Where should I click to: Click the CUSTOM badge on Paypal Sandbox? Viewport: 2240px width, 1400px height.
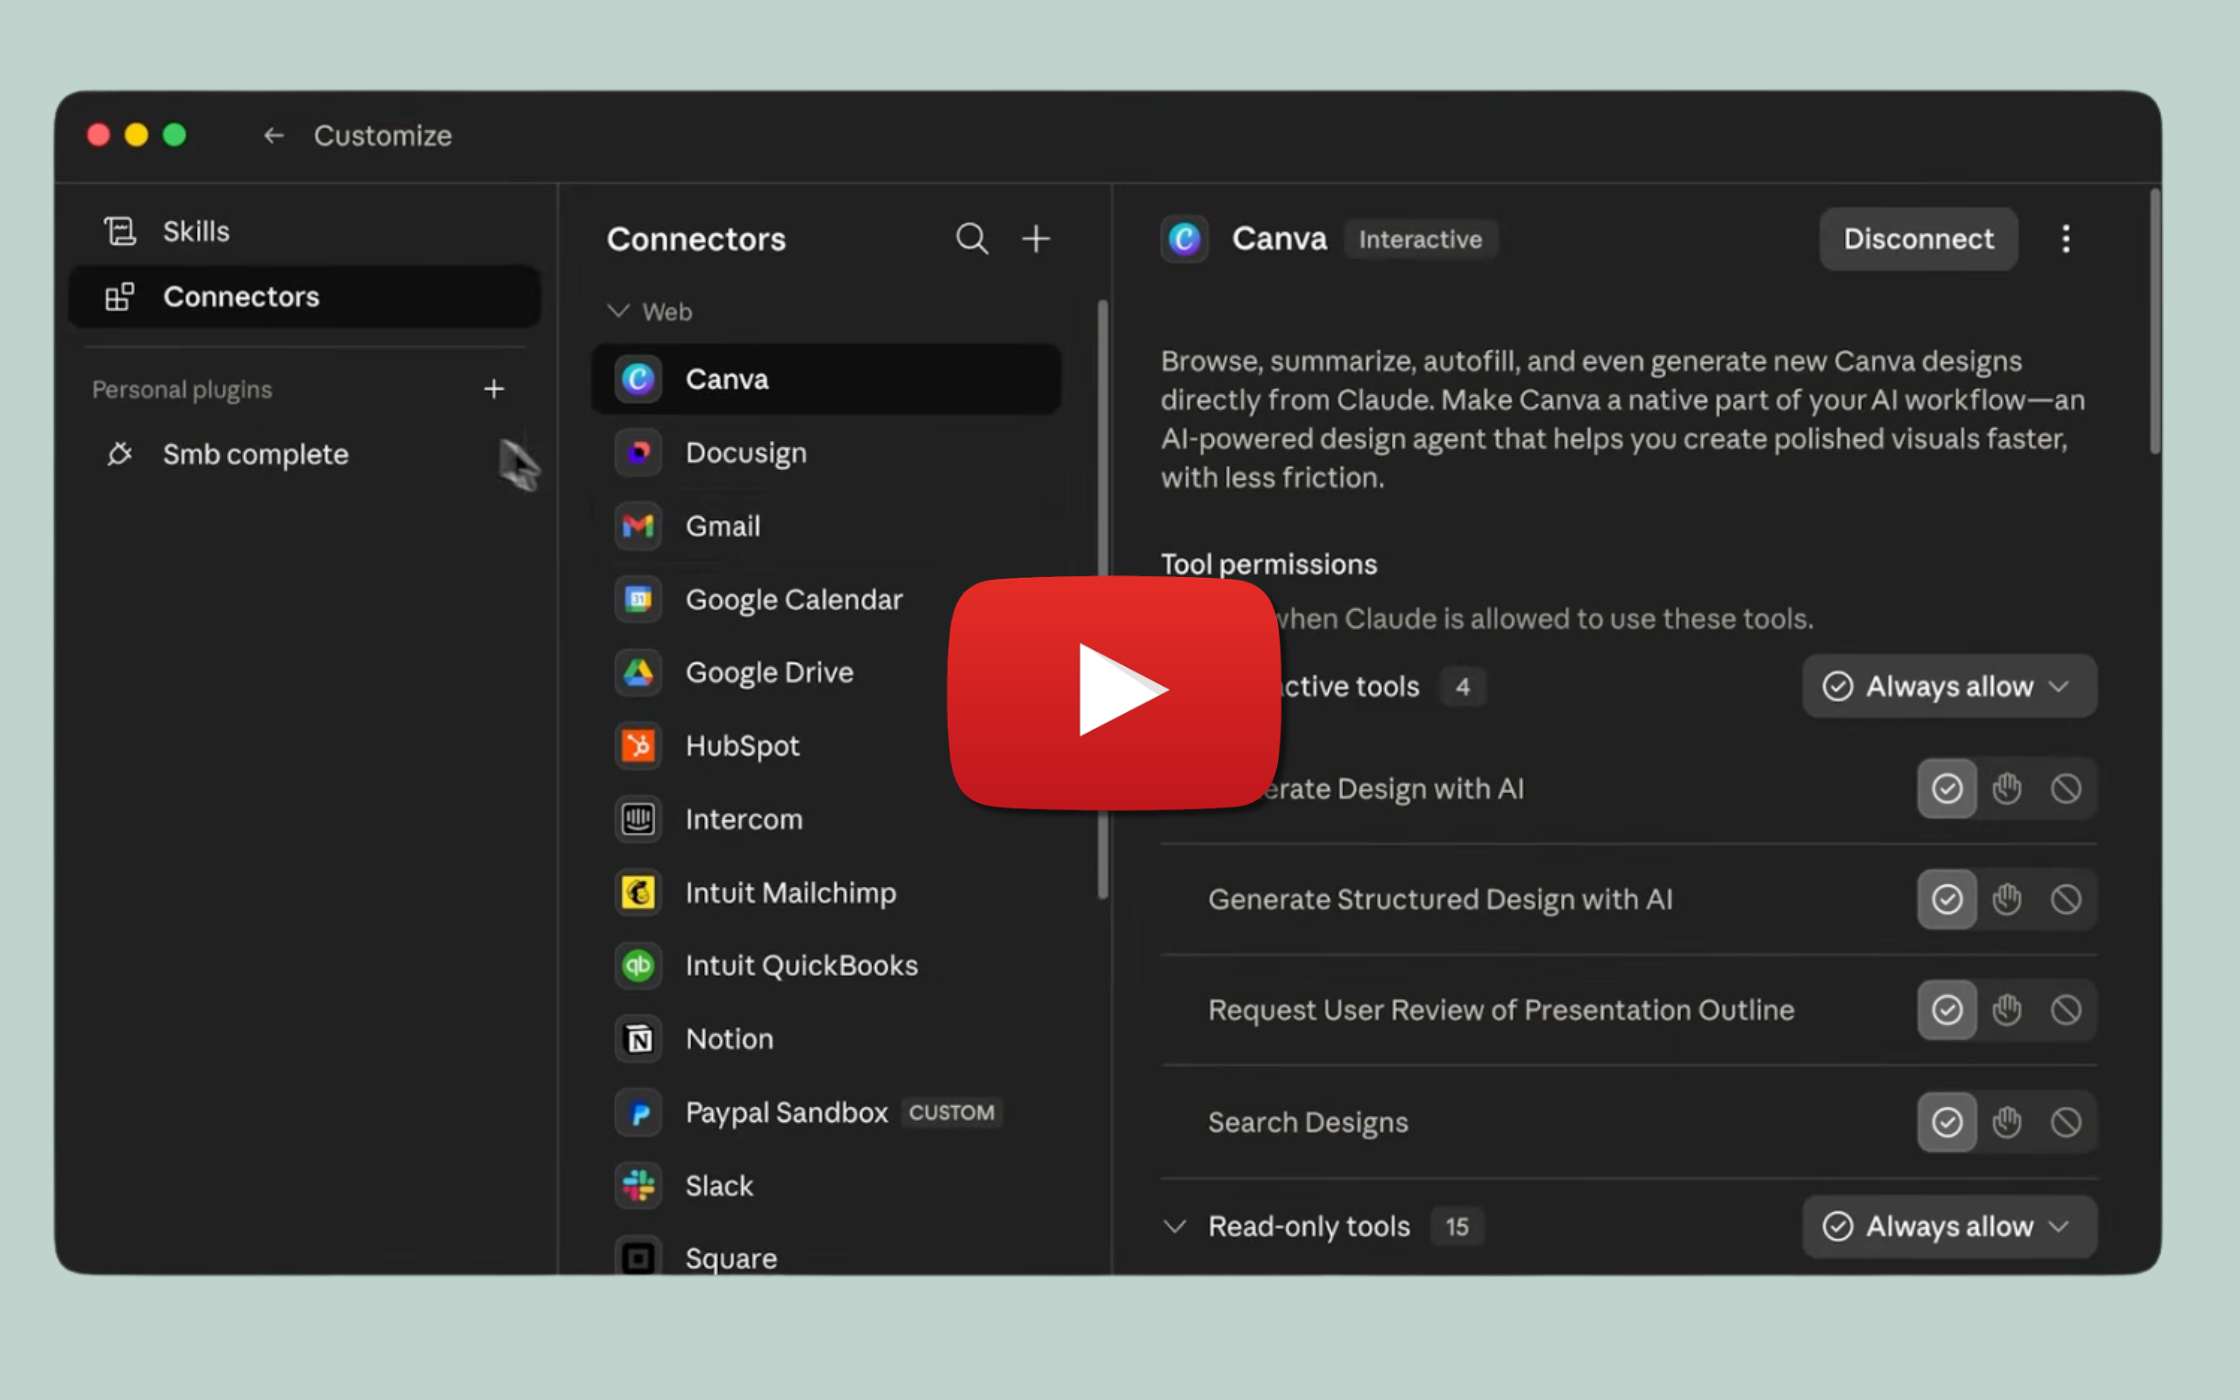point(951,1112)
